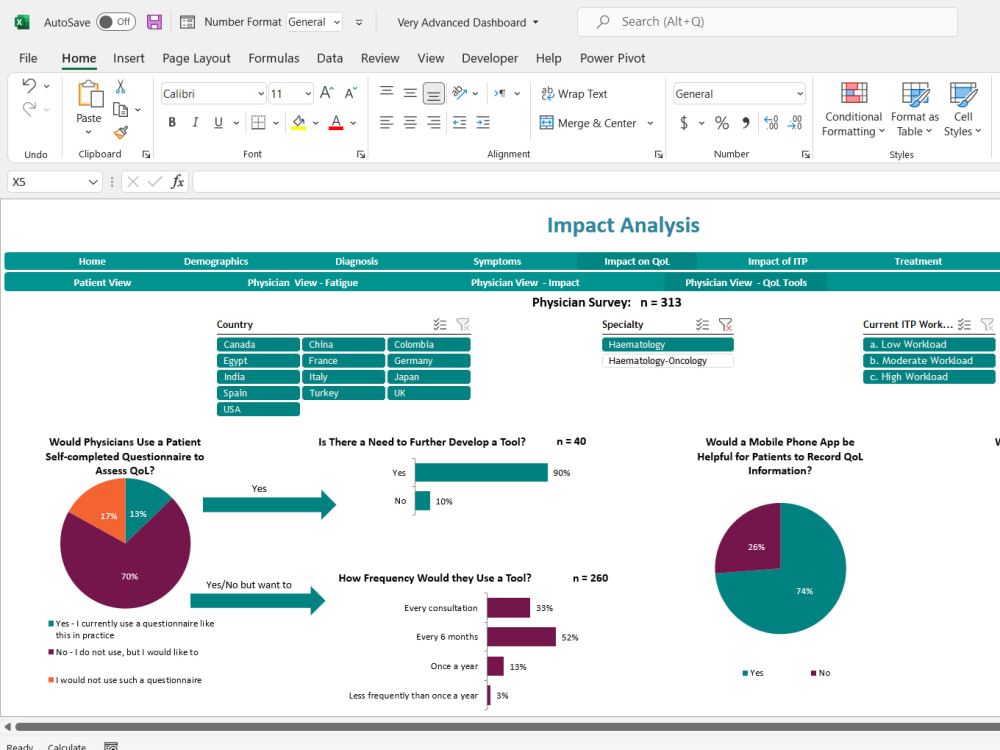This screenshot has width=1000, height=750.
Task: Click the Search box in title bar
Action: pos(767,22)
